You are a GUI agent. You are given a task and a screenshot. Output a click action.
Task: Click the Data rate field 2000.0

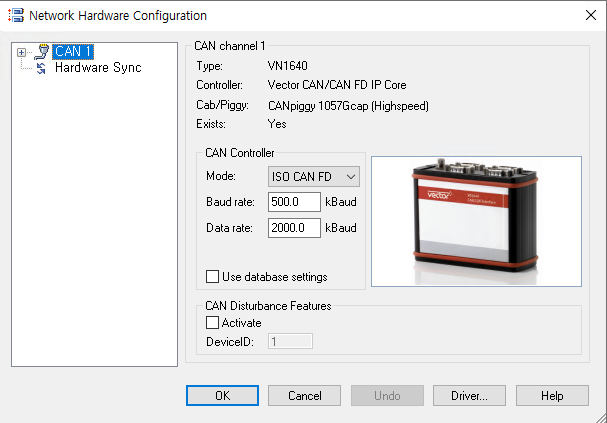coord(294,228)
